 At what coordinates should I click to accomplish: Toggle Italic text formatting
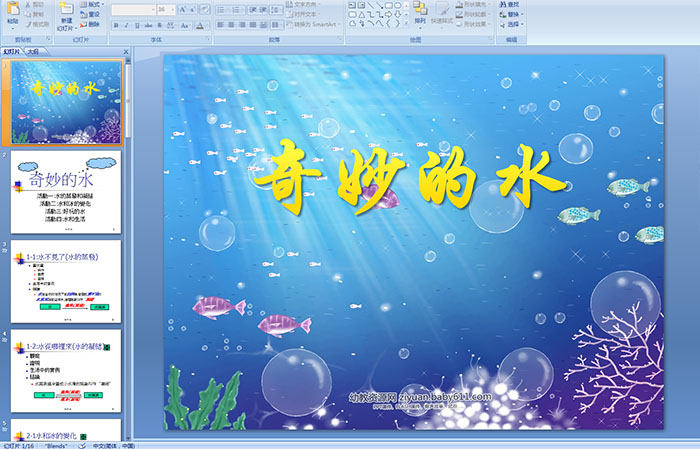tap(125, 25)
